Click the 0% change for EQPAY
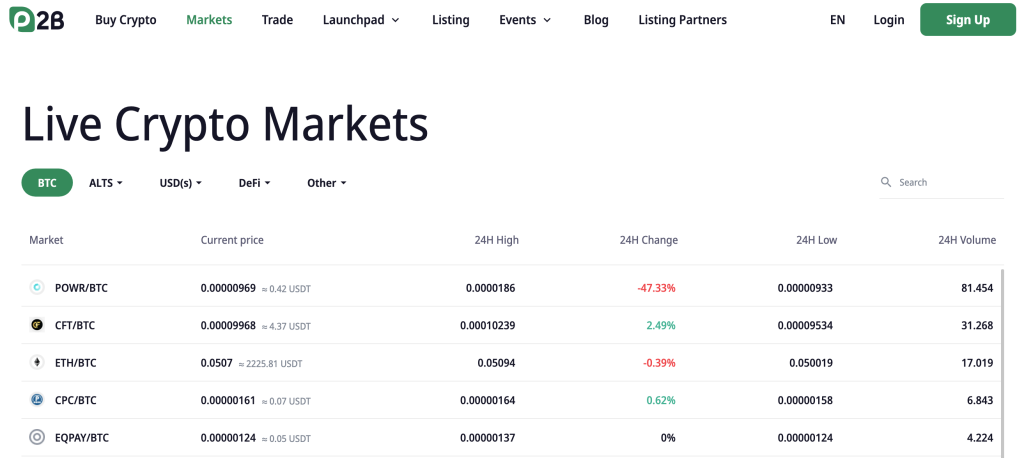 point(667,438)
